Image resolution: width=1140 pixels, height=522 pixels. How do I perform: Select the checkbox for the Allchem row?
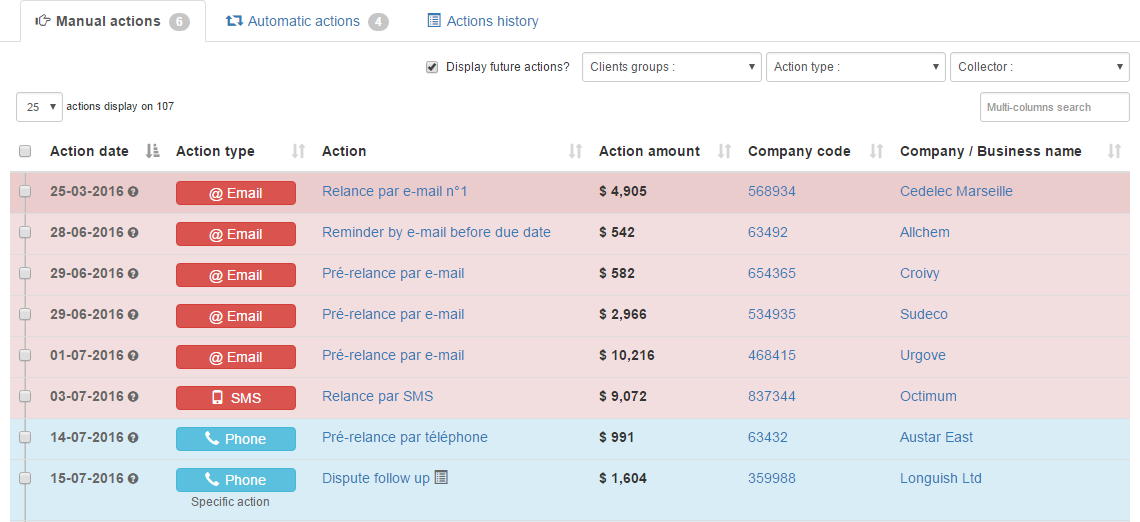coord(25,233)
